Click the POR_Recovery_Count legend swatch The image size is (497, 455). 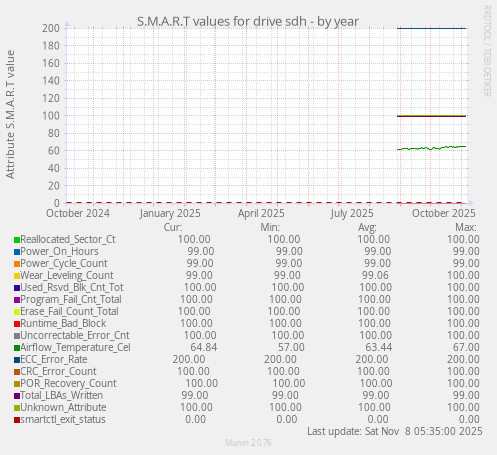pos(17,384)
